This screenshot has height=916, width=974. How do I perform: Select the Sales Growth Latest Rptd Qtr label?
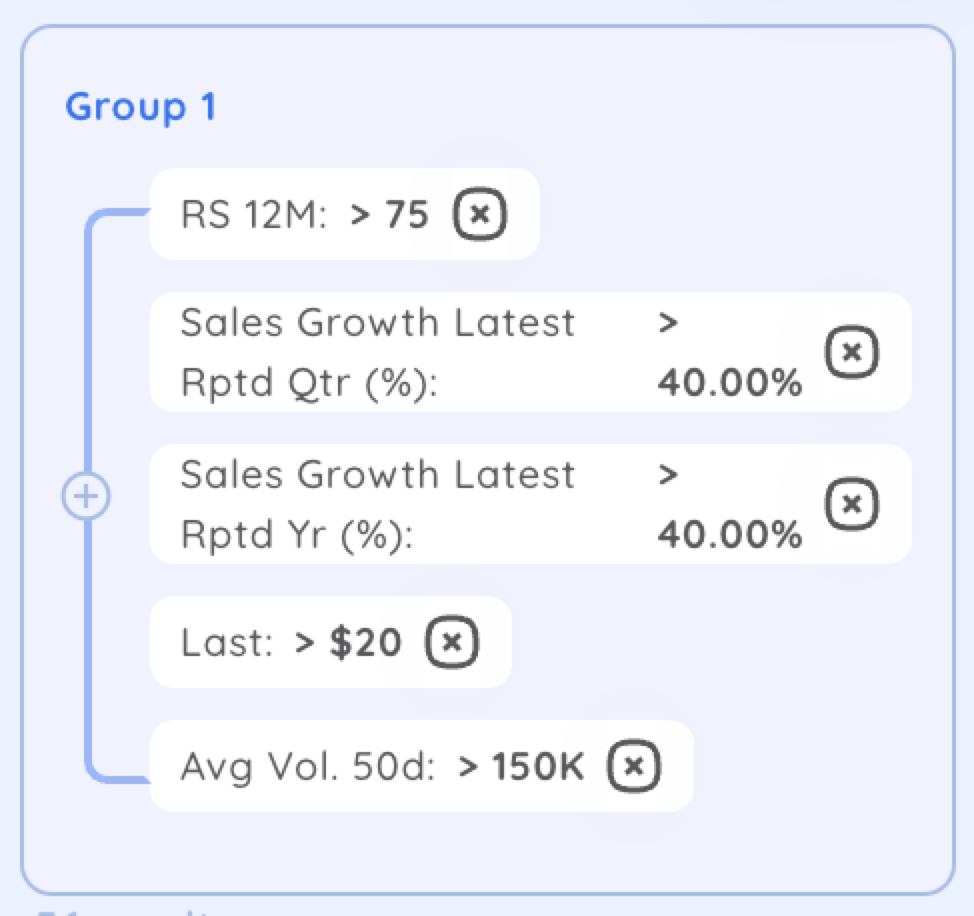[378, 351]
